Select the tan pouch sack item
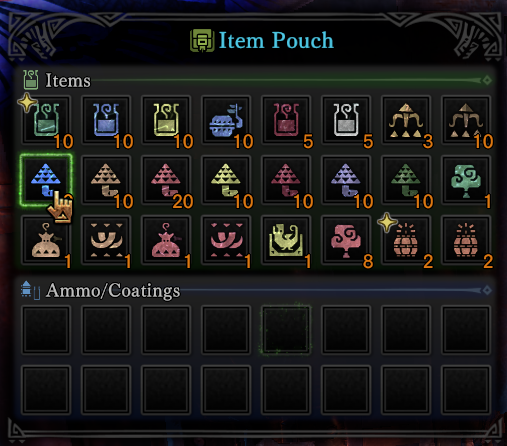Image resolution: width=507 pixels, height=446 pixels. coord(46,240)
